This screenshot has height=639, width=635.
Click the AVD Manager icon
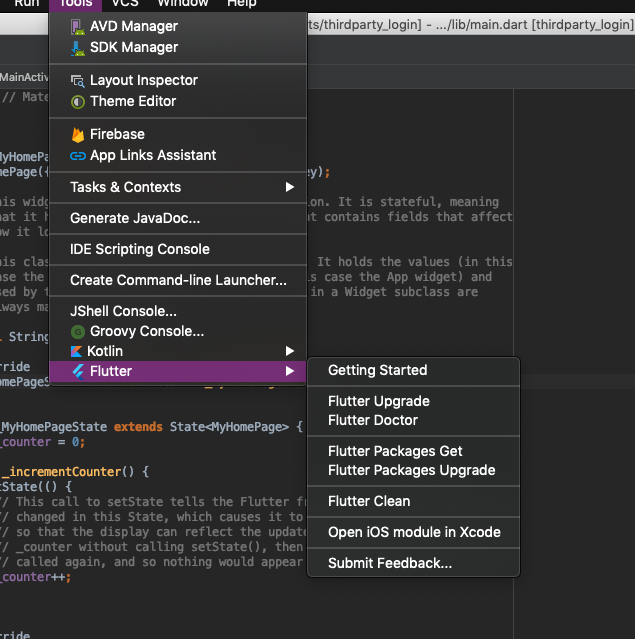pos(77,27)
